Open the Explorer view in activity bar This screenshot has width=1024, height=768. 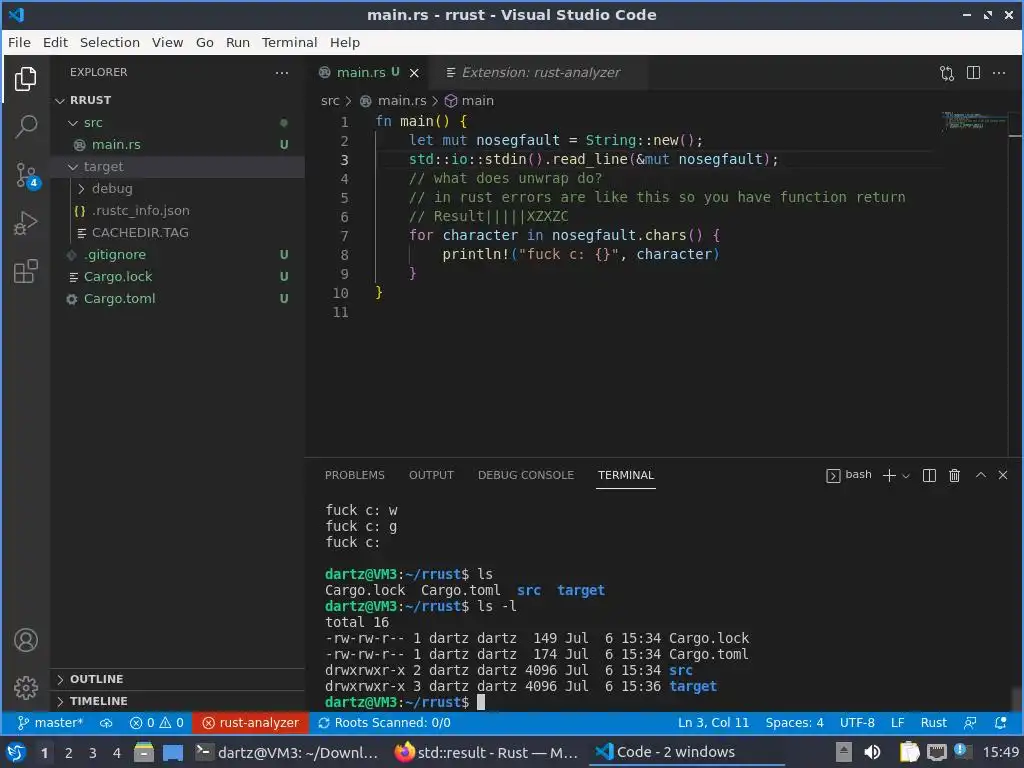25,79
